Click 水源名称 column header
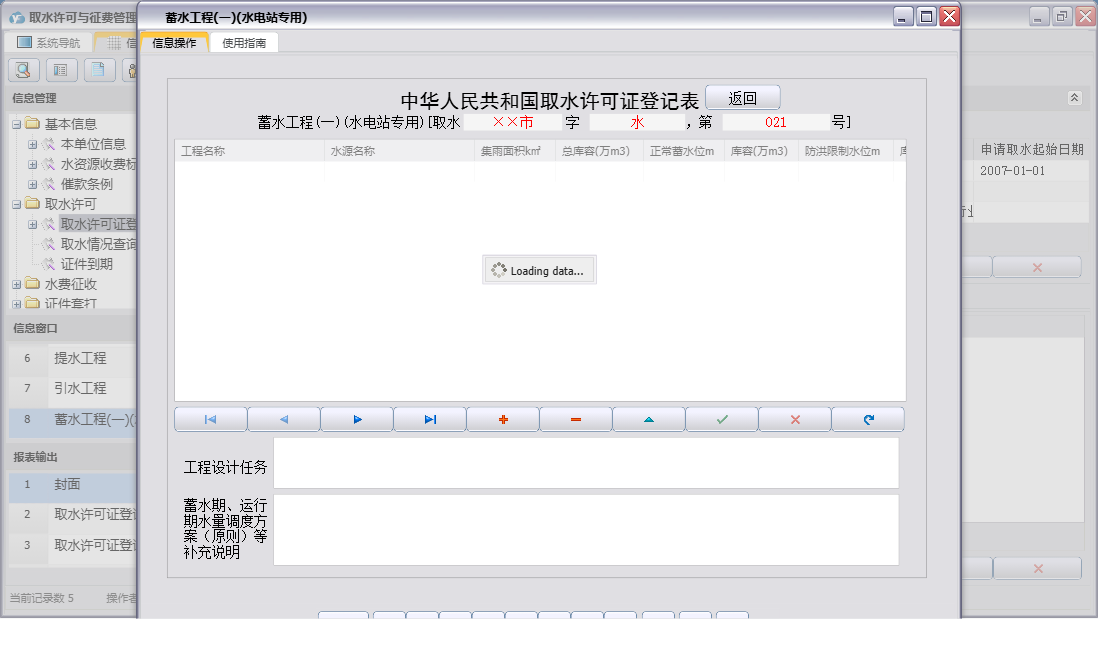The width and height of the screenshot is (1098, 655). [x=399, y=151]
